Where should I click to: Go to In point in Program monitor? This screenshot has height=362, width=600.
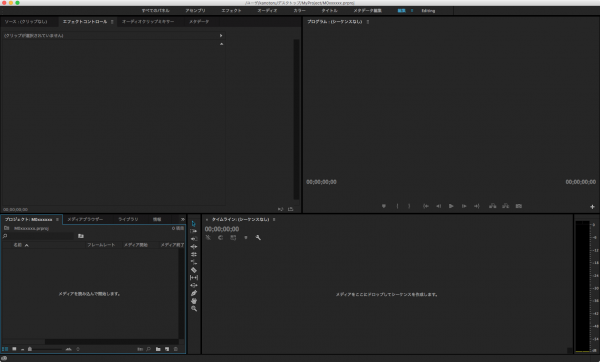[x=426, y=206]
